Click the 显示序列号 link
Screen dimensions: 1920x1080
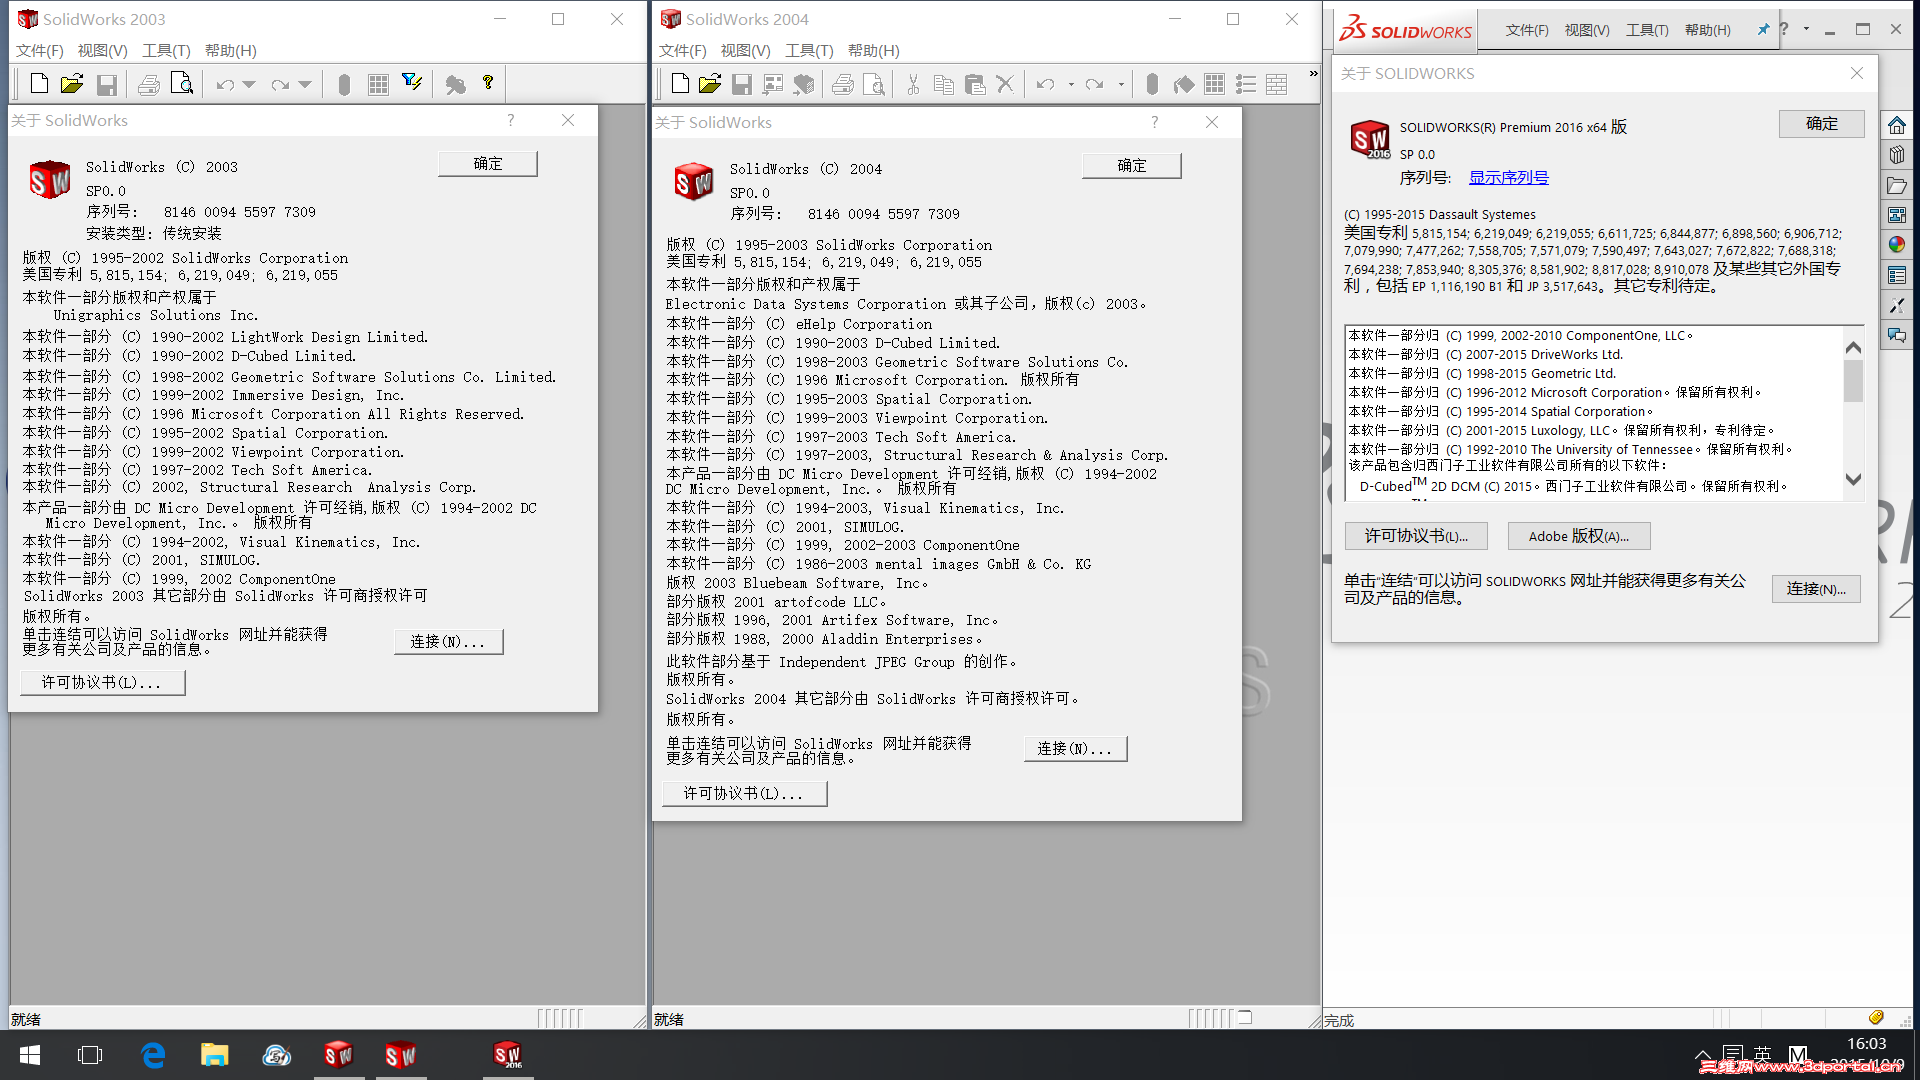pyautogui.click(x=1508, y=178)
